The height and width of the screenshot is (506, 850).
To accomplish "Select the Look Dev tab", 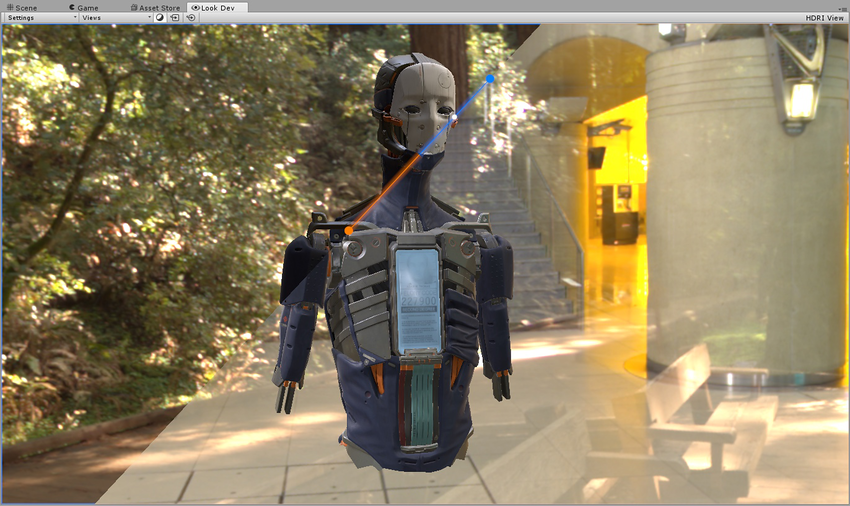I will (213, 8).
